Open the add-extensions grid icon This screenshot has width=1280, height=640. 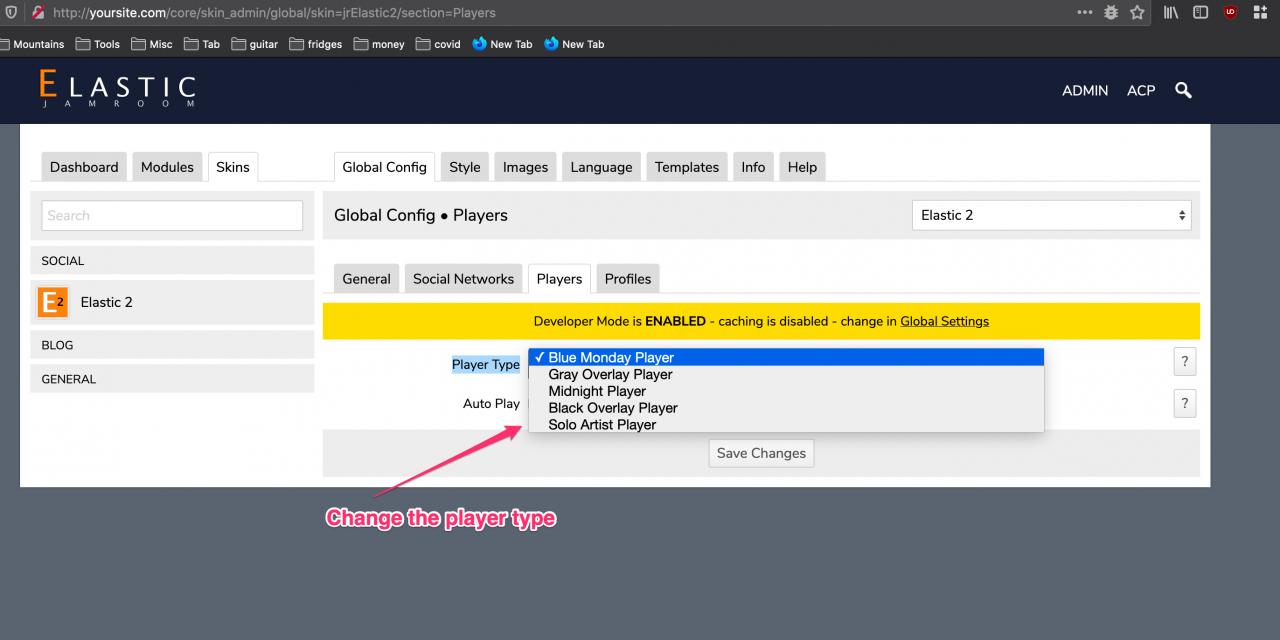[1260, 13]
